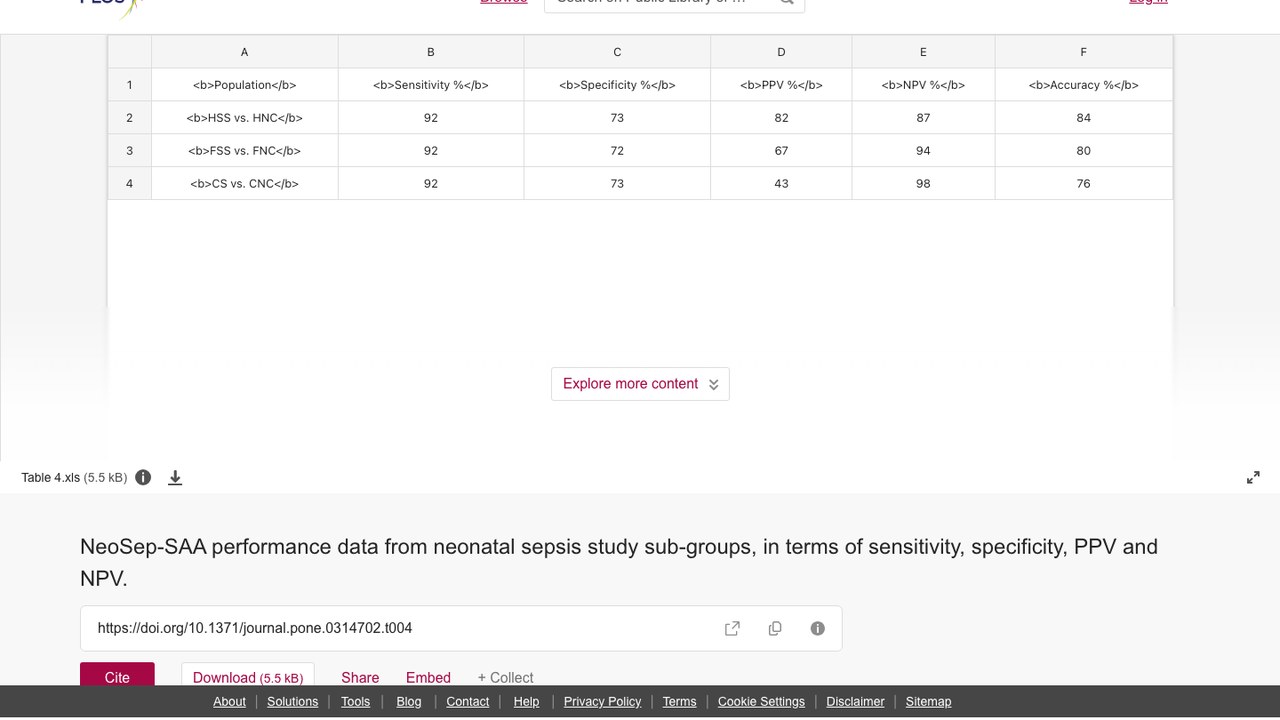The image size is (1280, 720).
Task: Click the NPV % header cell
Action: tap(923, 85)
